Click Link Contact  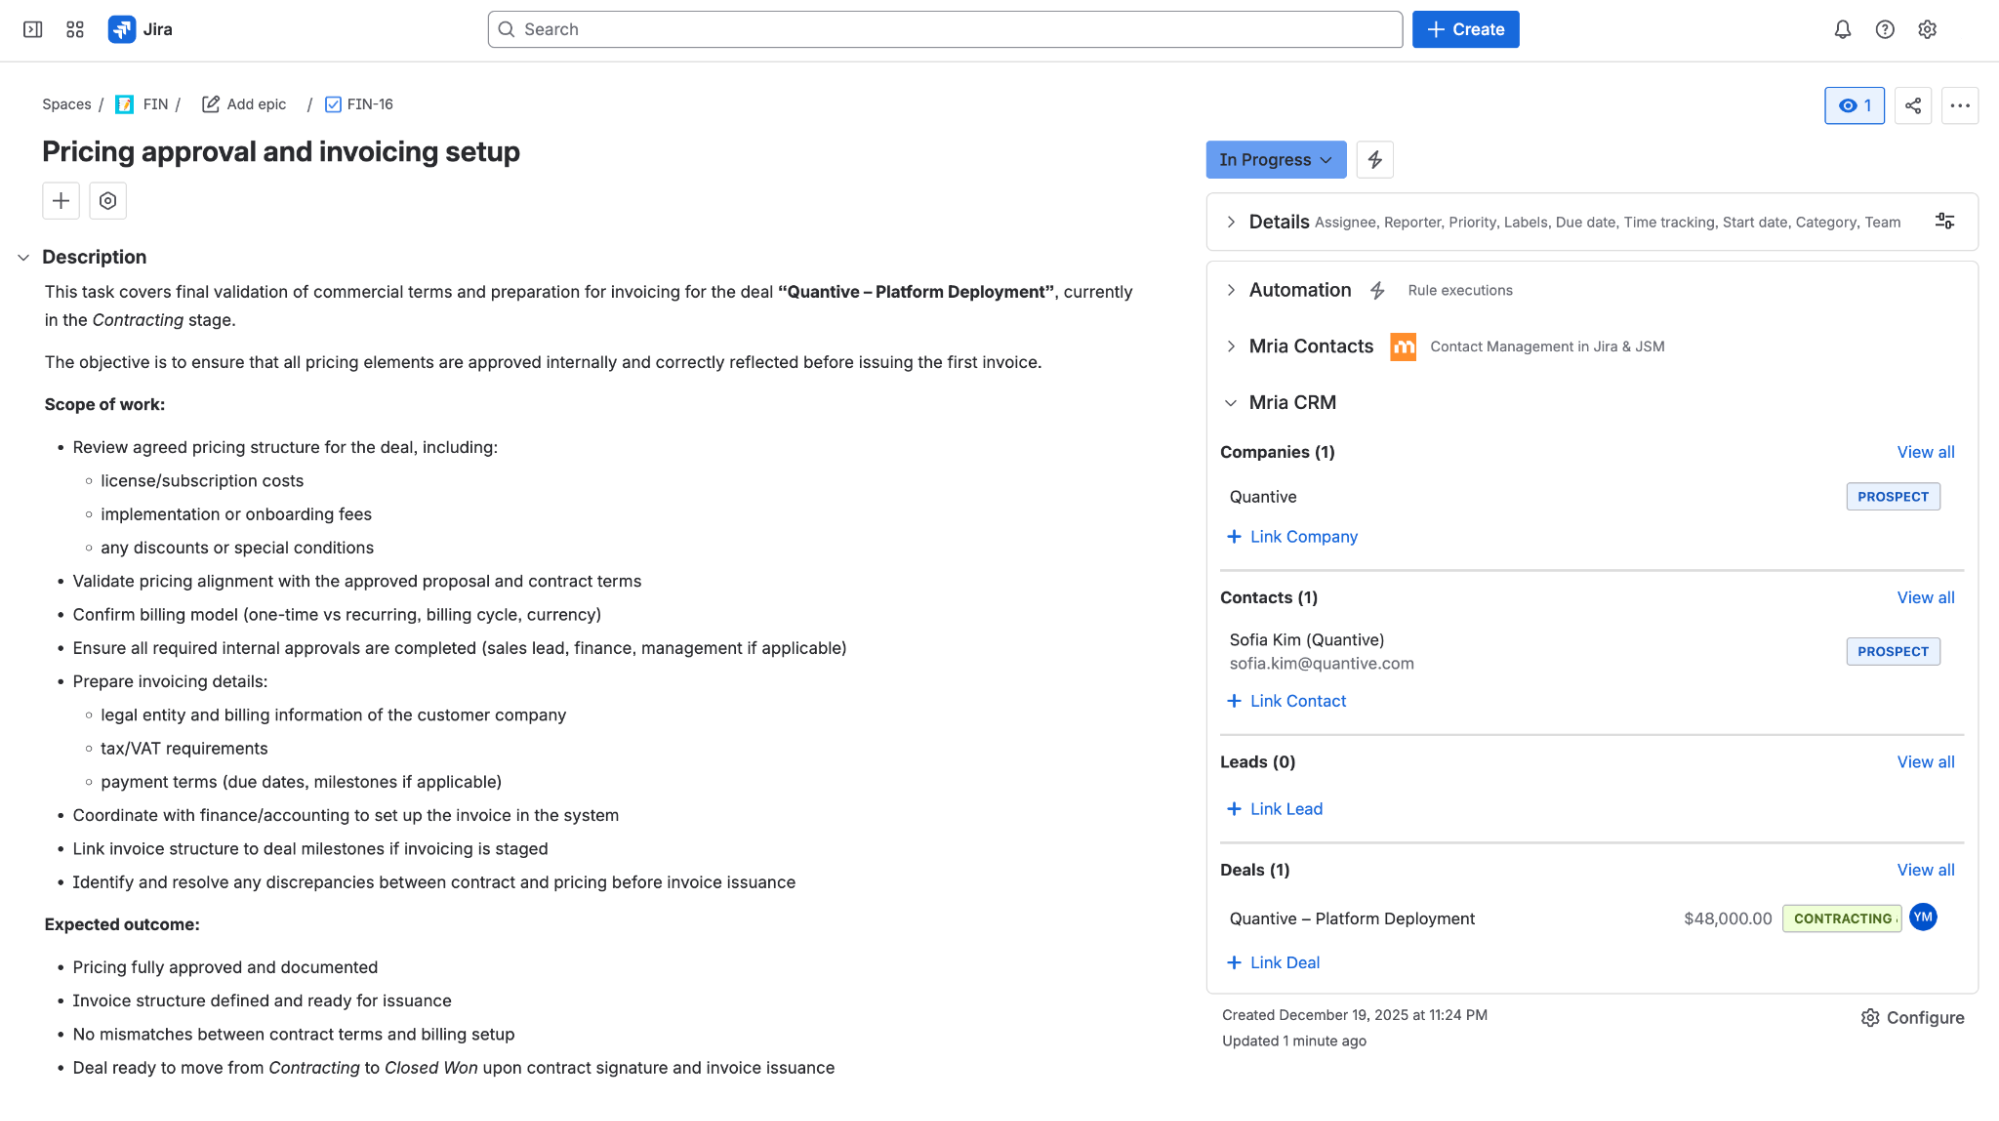[x=1285, y=700]
